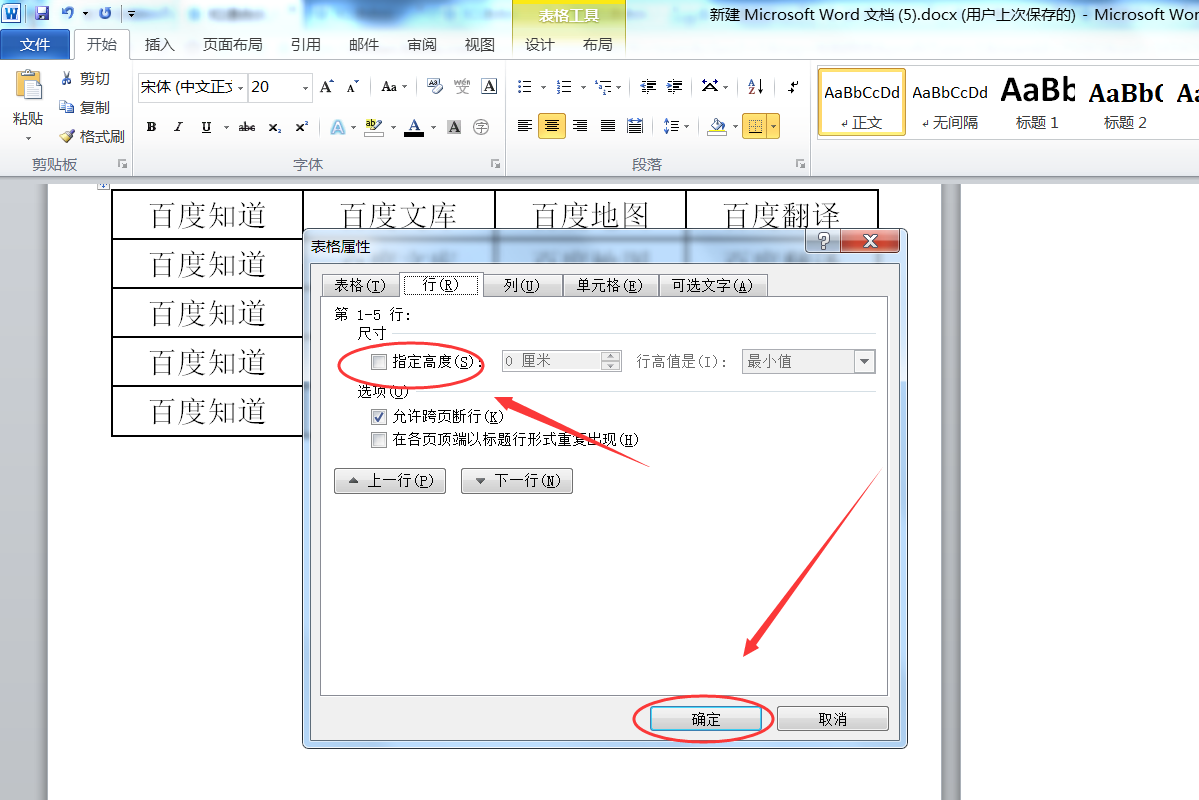The image size is (1199, 800).
Task: Click increase indent icon
Action: pyautogui.click(x=674, y=86)
